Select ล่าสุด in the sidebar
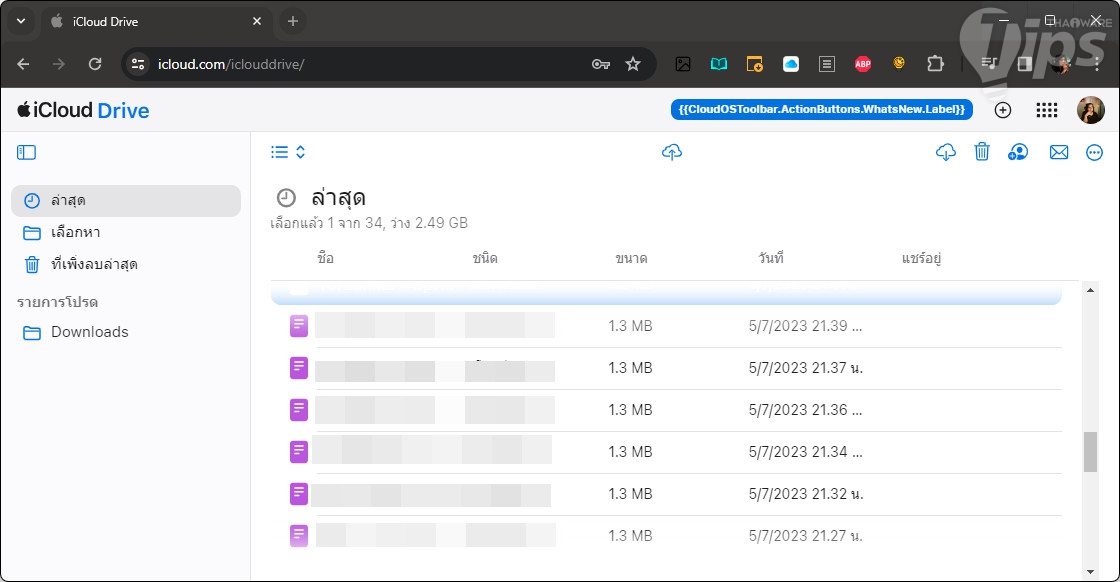 coord(126,200)
